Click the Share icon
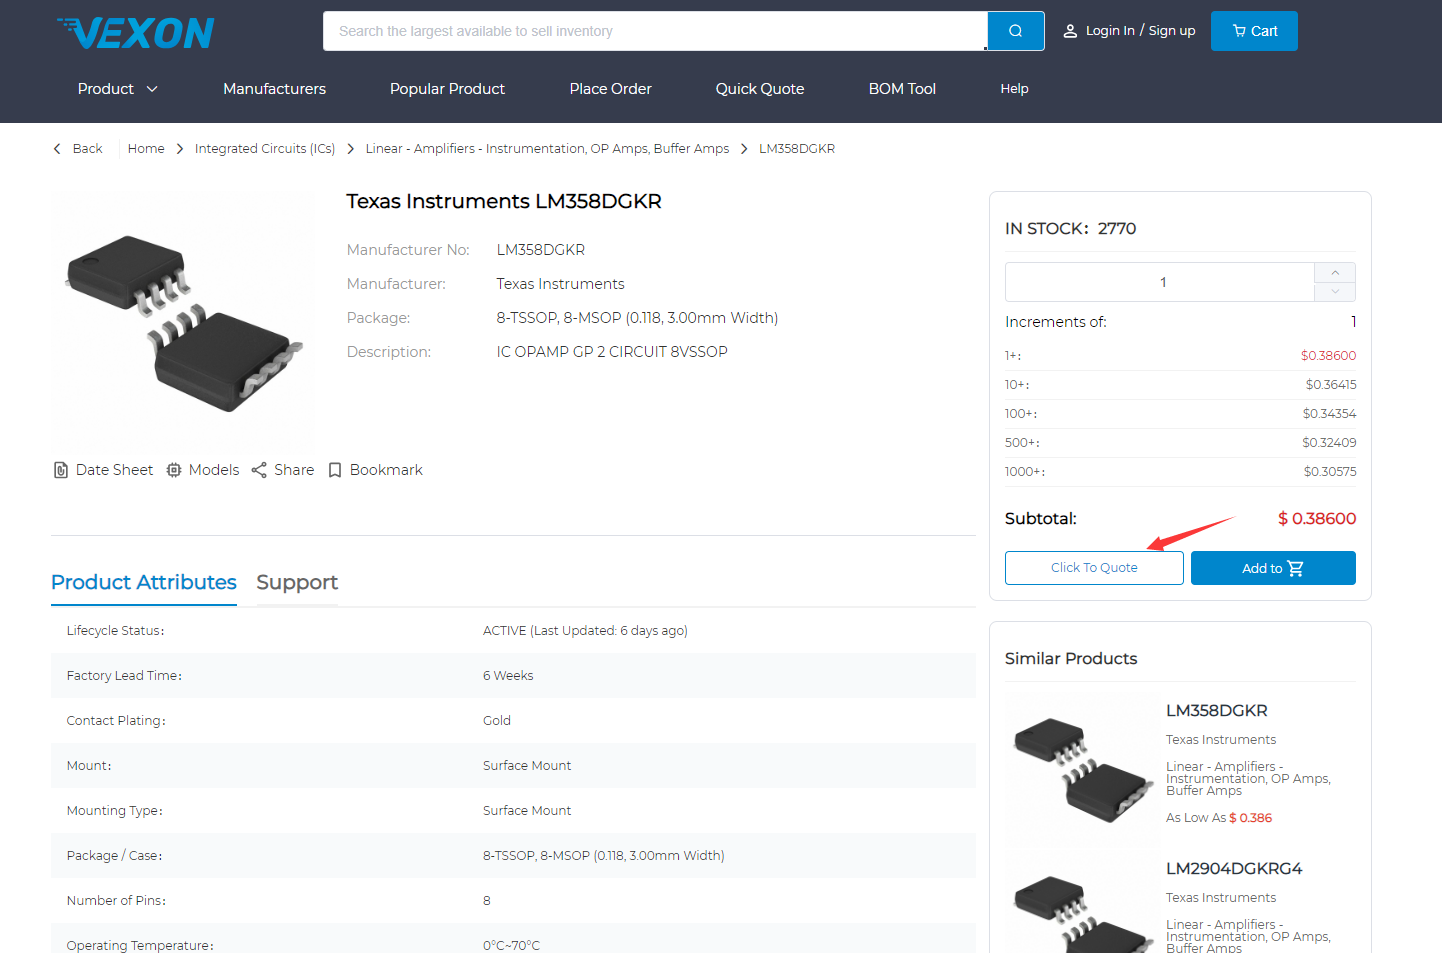 coord(259,470)
